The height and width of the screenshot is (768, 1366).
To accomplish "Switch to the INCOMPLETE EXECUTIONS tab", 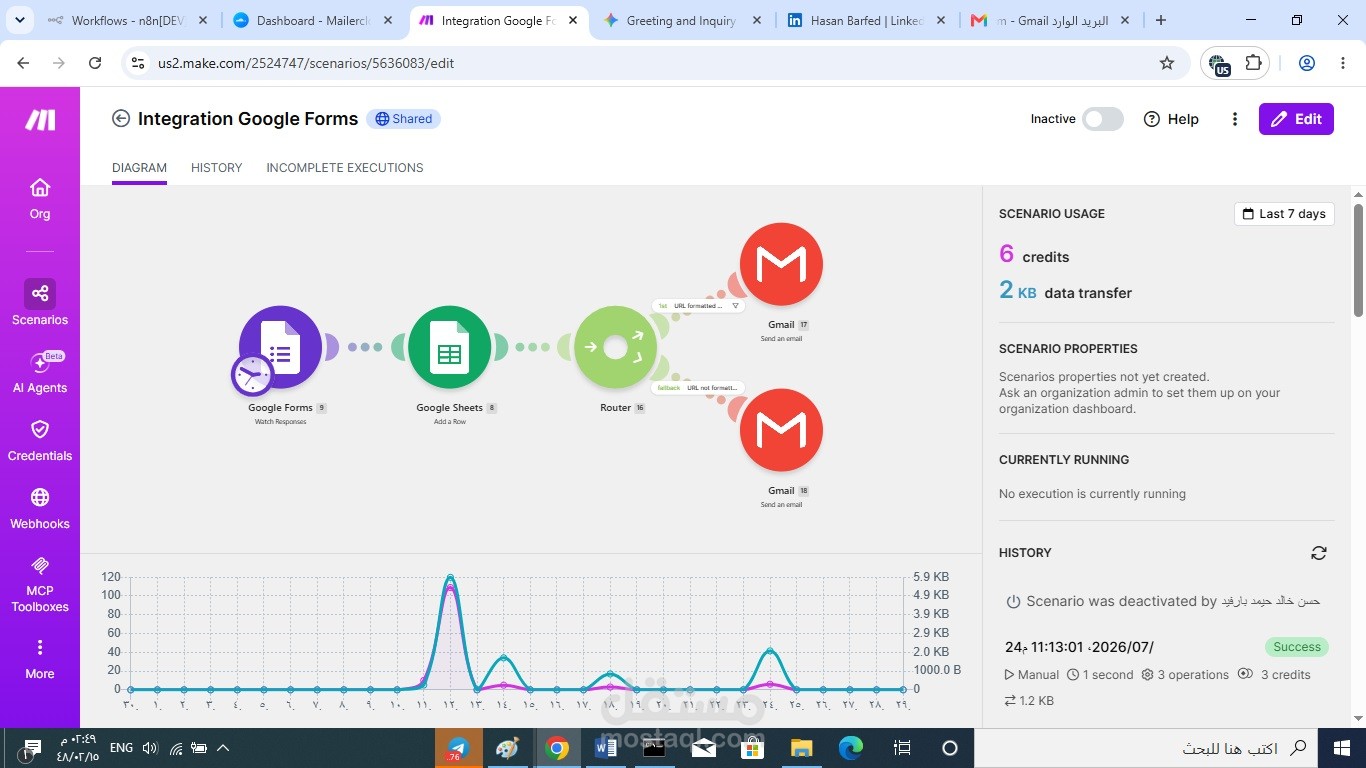I will pos(345,168).
